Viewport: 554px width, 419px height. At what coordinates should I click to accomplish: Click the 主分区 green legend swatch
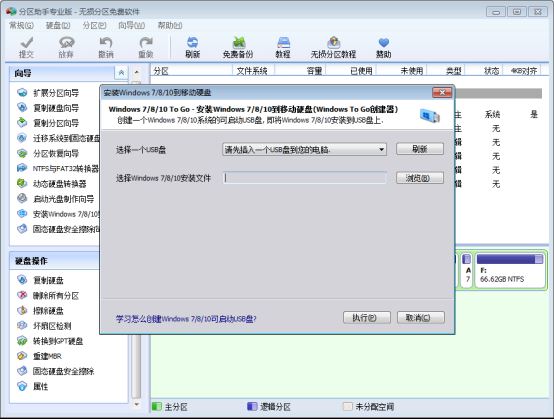pyautogui.click(x=157, y=406)
